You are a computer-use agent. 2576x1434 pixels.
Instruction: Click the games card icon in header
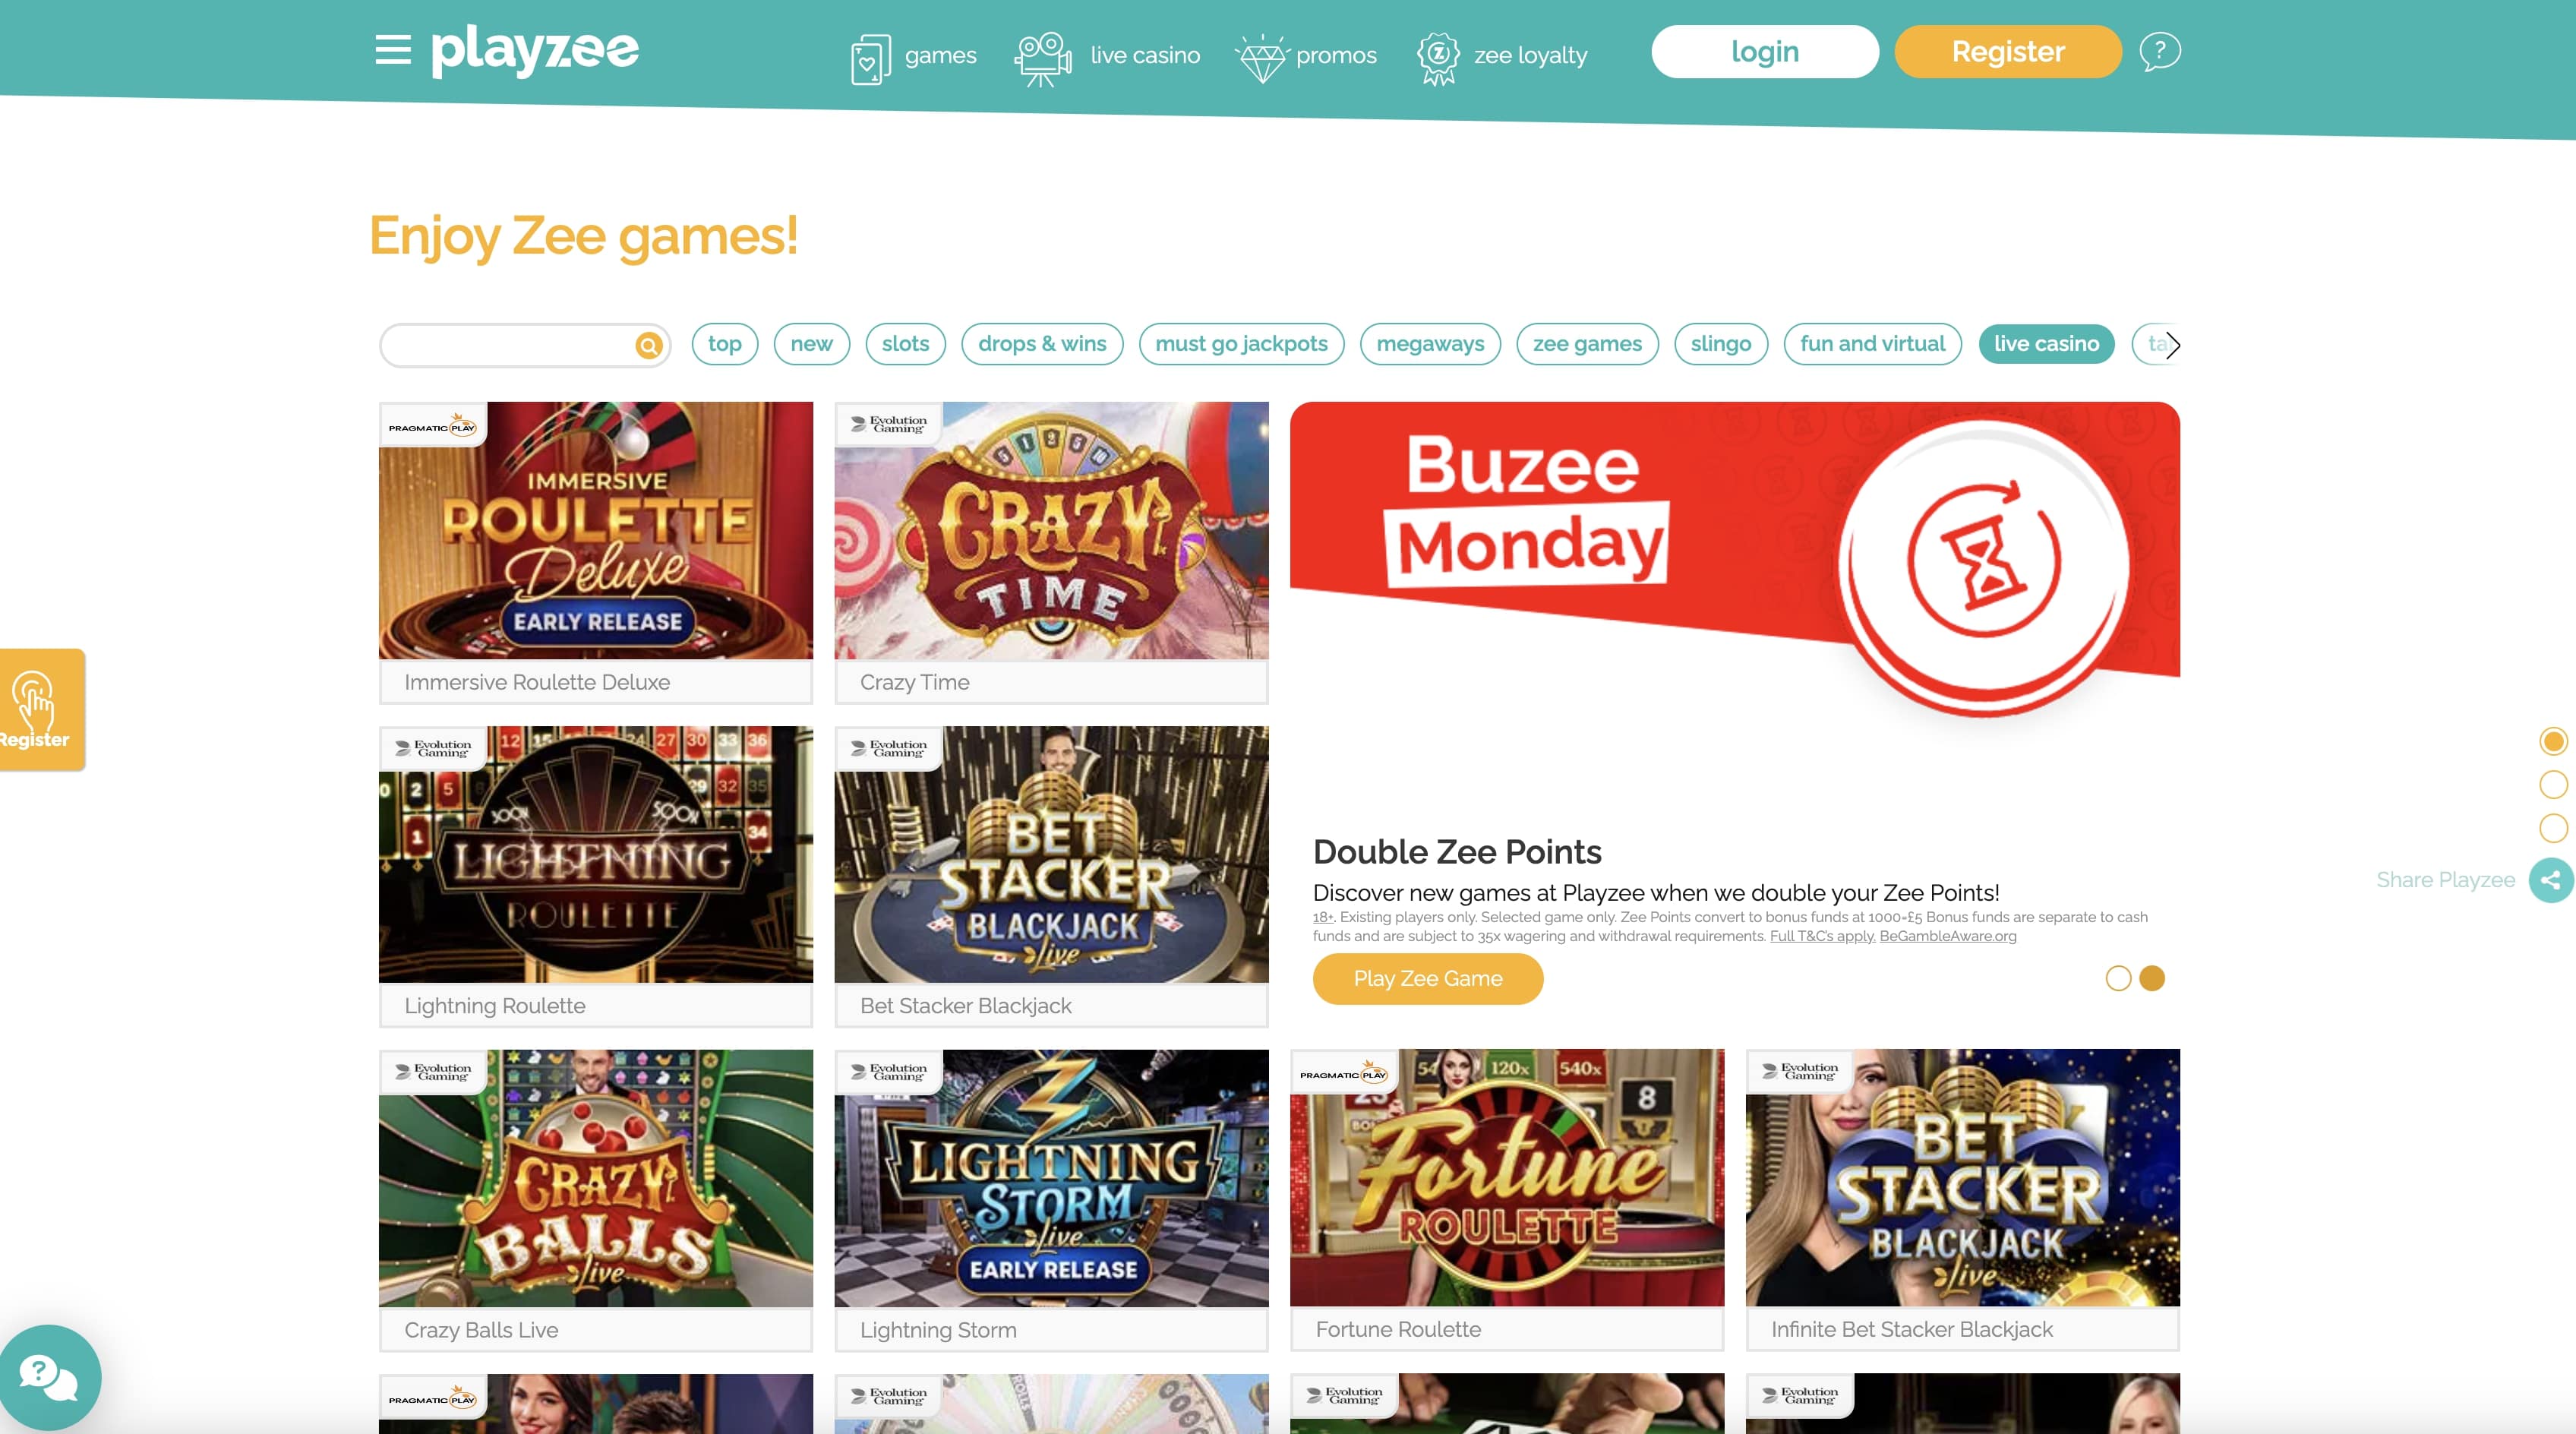pos(870,59)
